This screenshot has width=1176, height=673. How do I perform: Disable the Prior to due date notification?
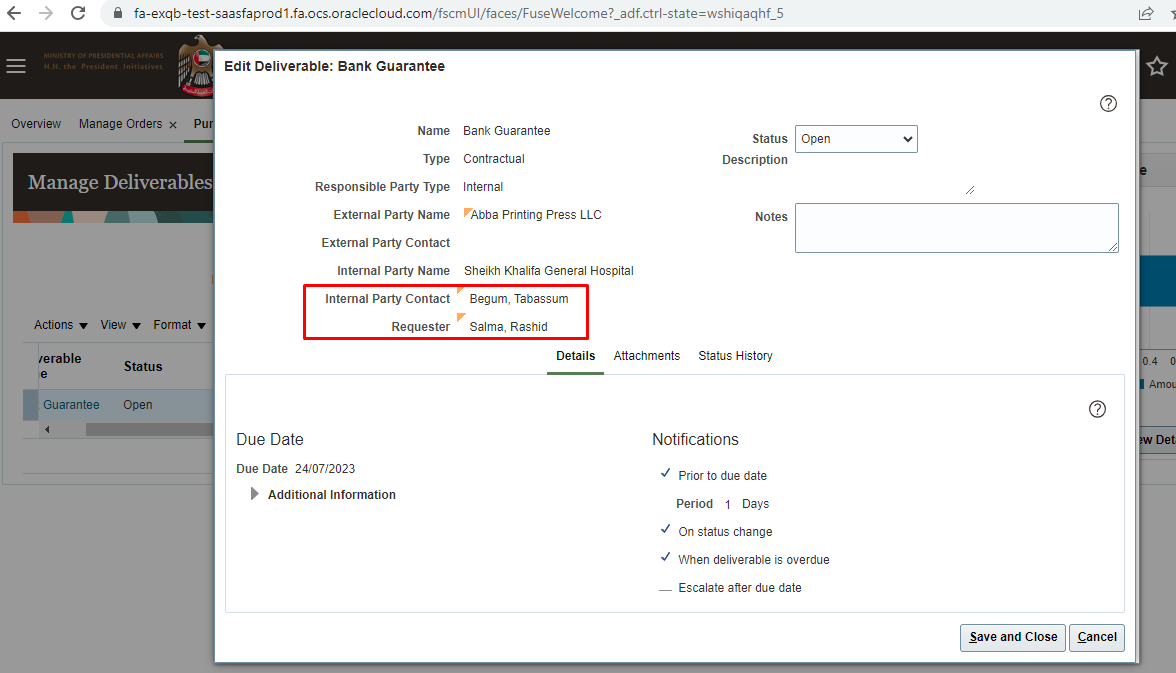point(665,475)
